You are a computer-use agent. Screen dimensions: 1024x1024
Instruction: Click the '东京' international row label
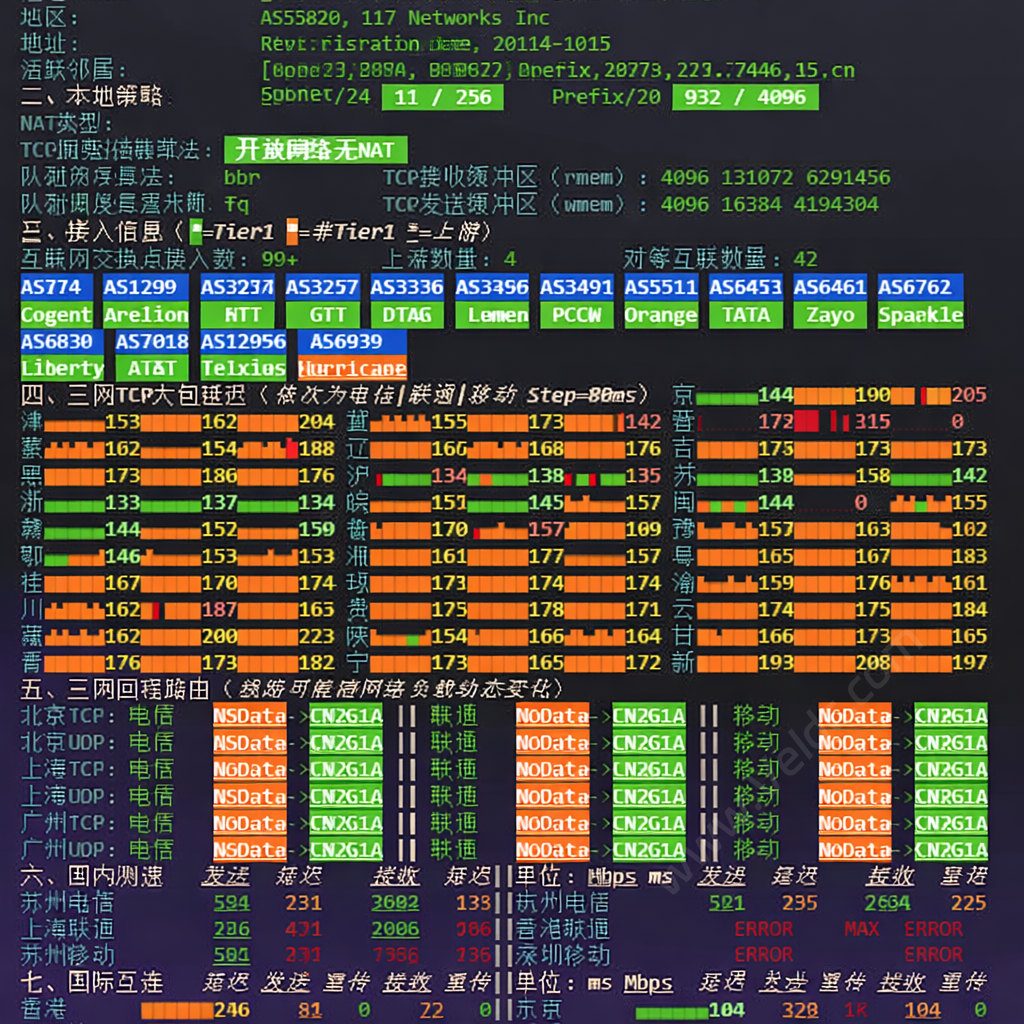pos(539,1010)
